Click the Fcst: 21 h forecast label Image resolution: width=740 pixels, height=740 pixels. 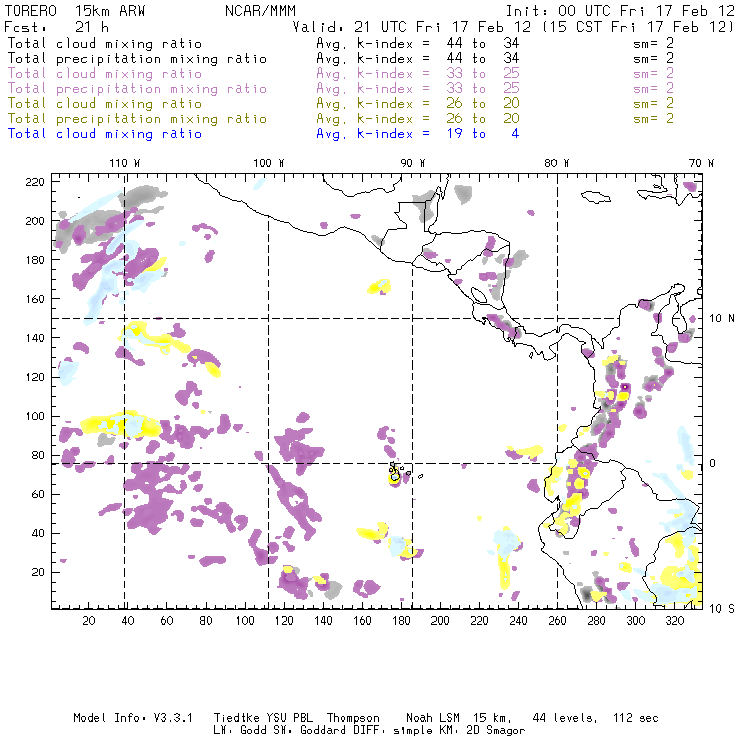point(56,27)
